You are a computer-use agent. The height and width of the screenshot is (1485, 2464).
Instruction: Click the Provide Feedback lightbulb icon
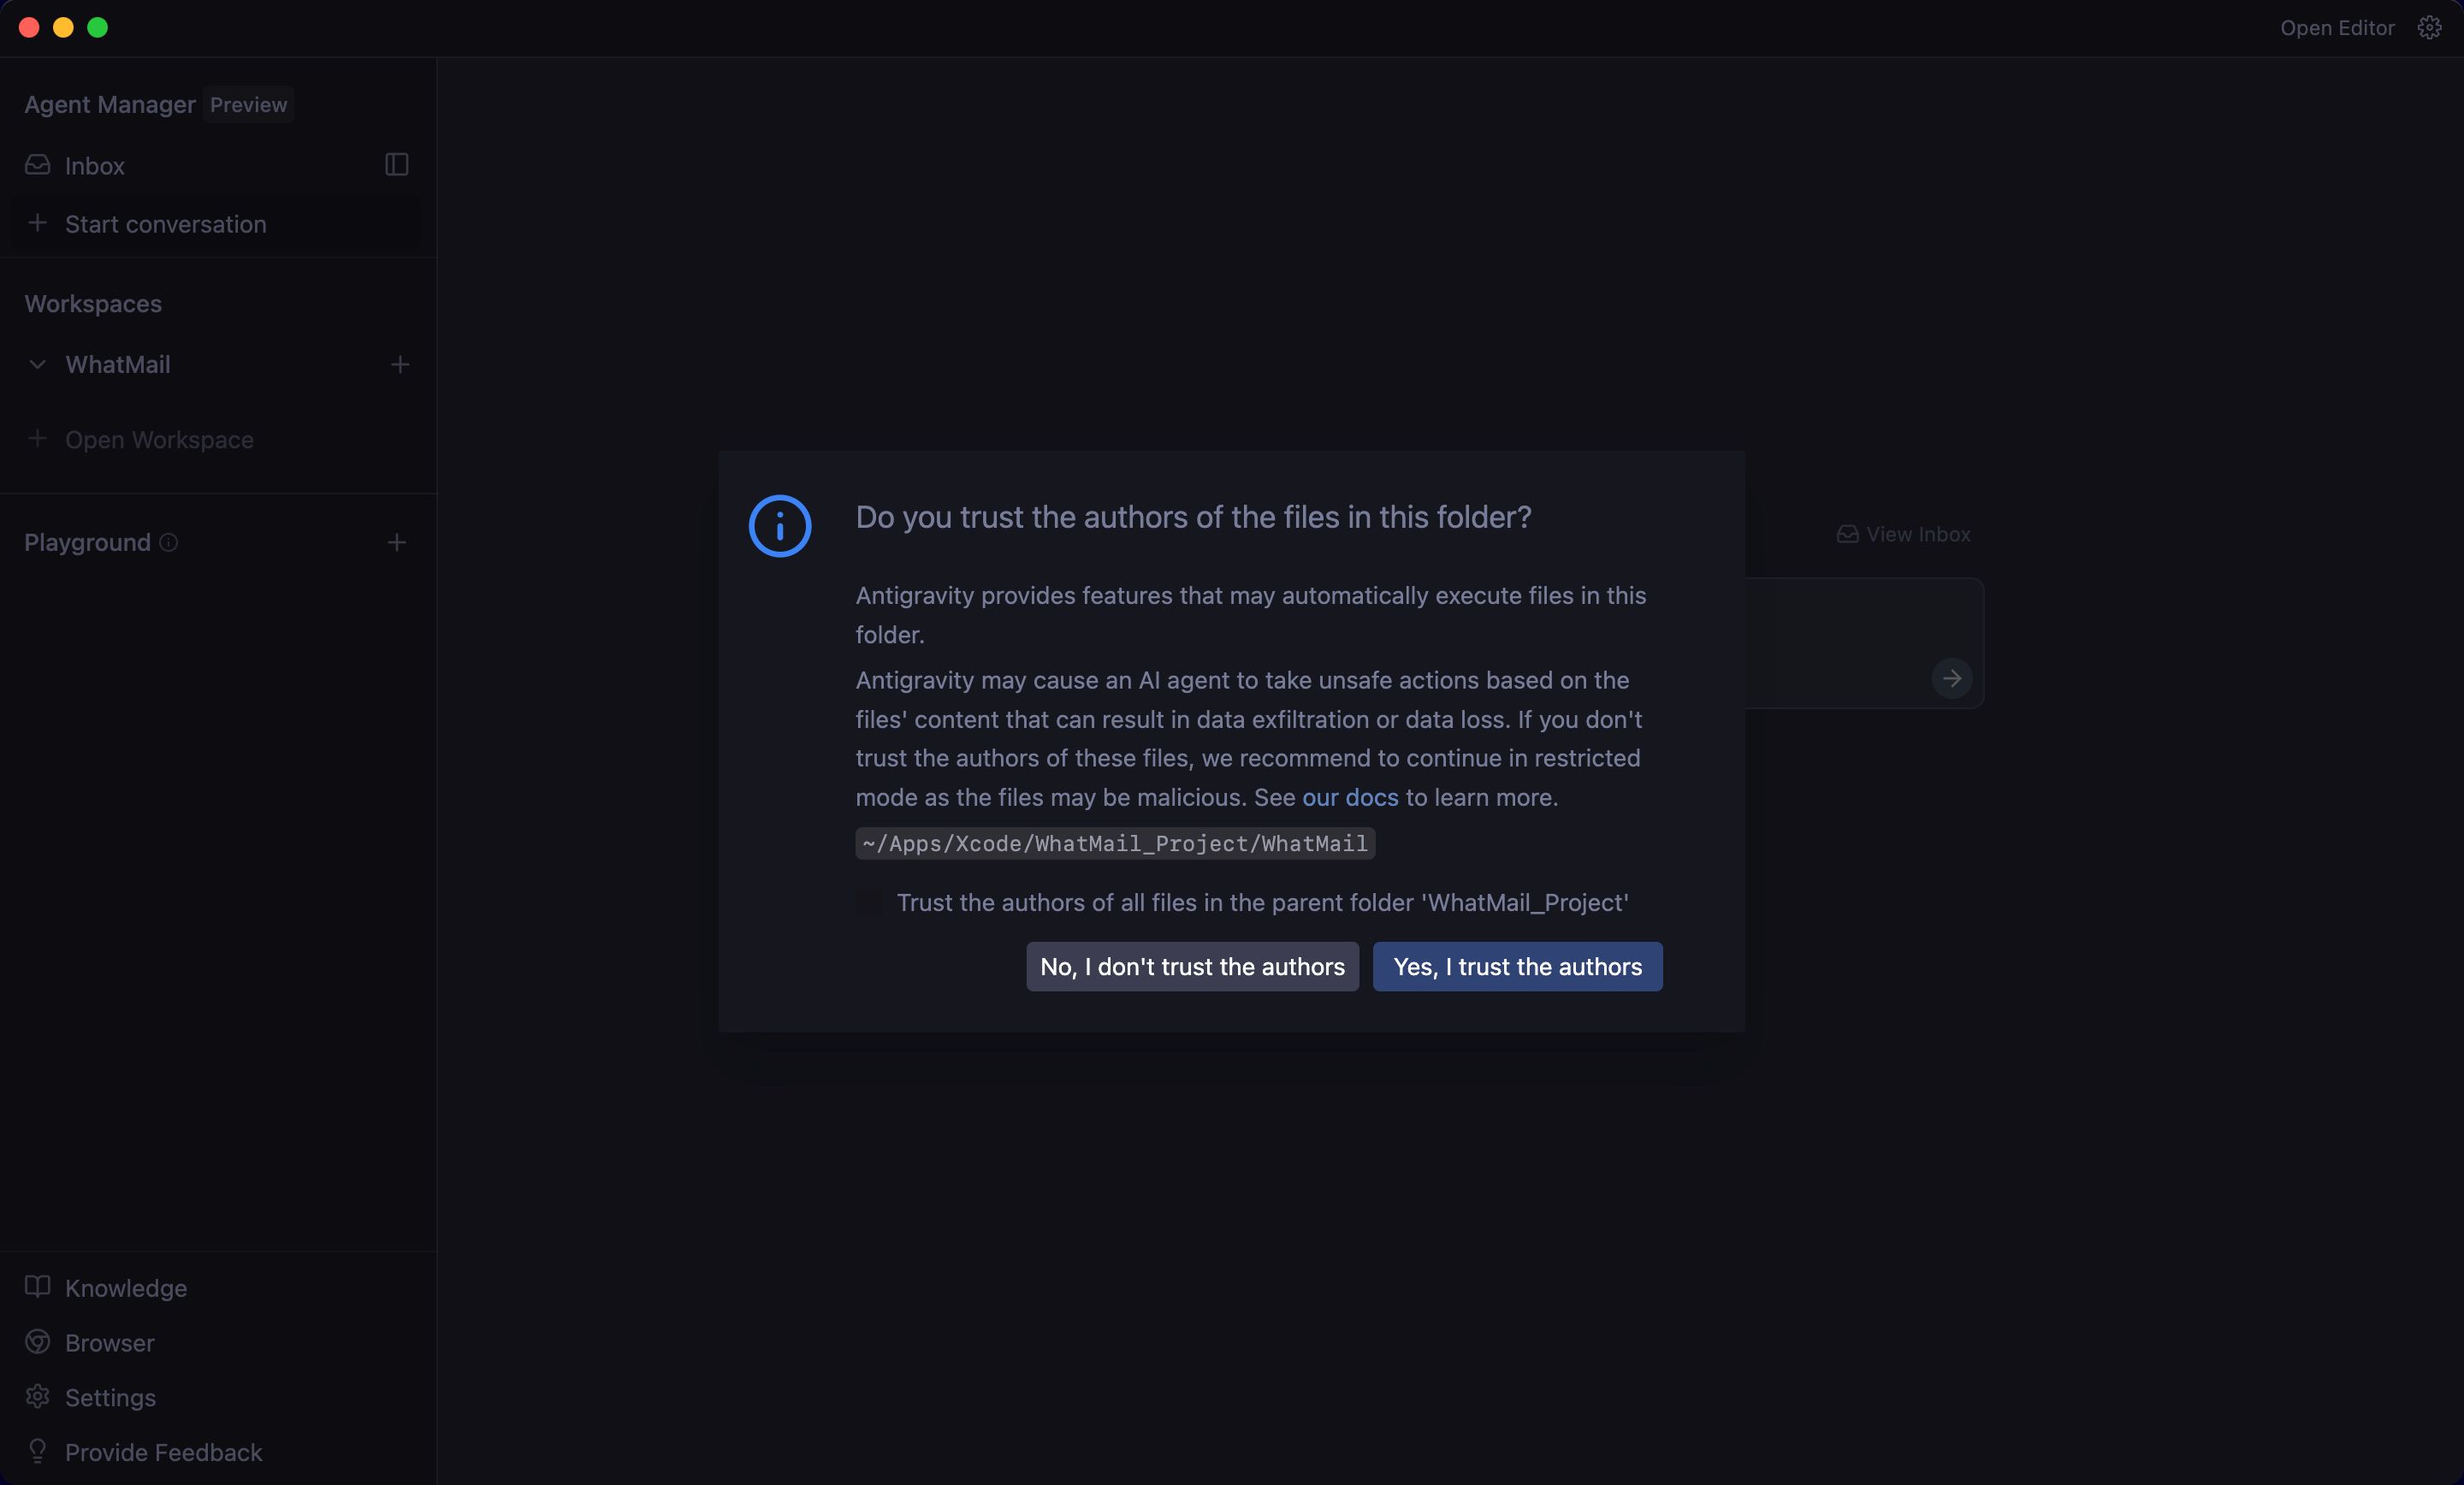pos(38,1451)
